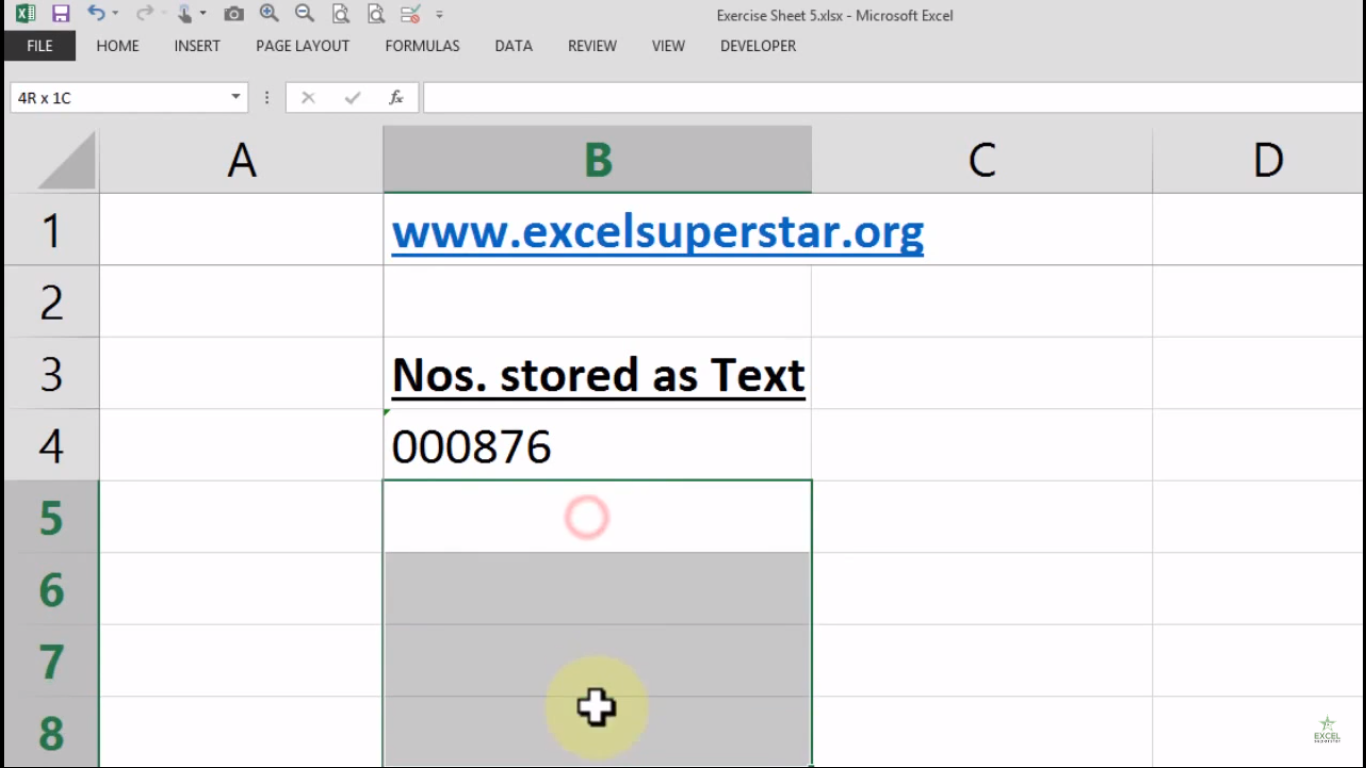Open the www.excelsuperstar.org hyperlink
Screen dimensions: 1366x768
coord(657,232)
